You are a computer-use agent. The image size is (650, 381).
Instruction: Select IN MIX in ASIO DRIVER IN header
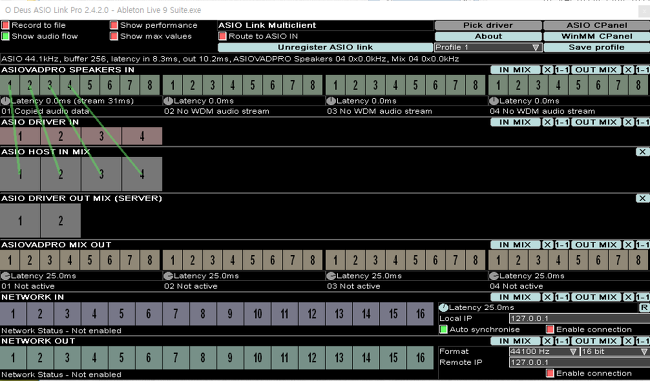pyautogui.click(x=515, y=122)
